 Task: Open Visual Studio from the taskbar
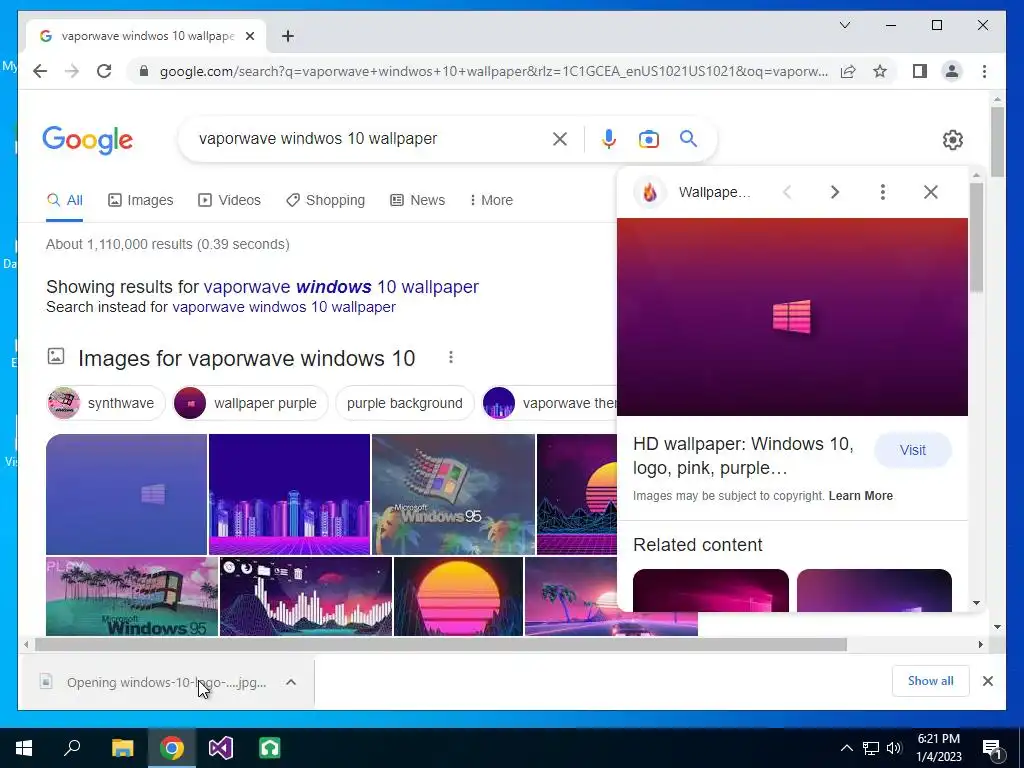[x=221, y=748]
